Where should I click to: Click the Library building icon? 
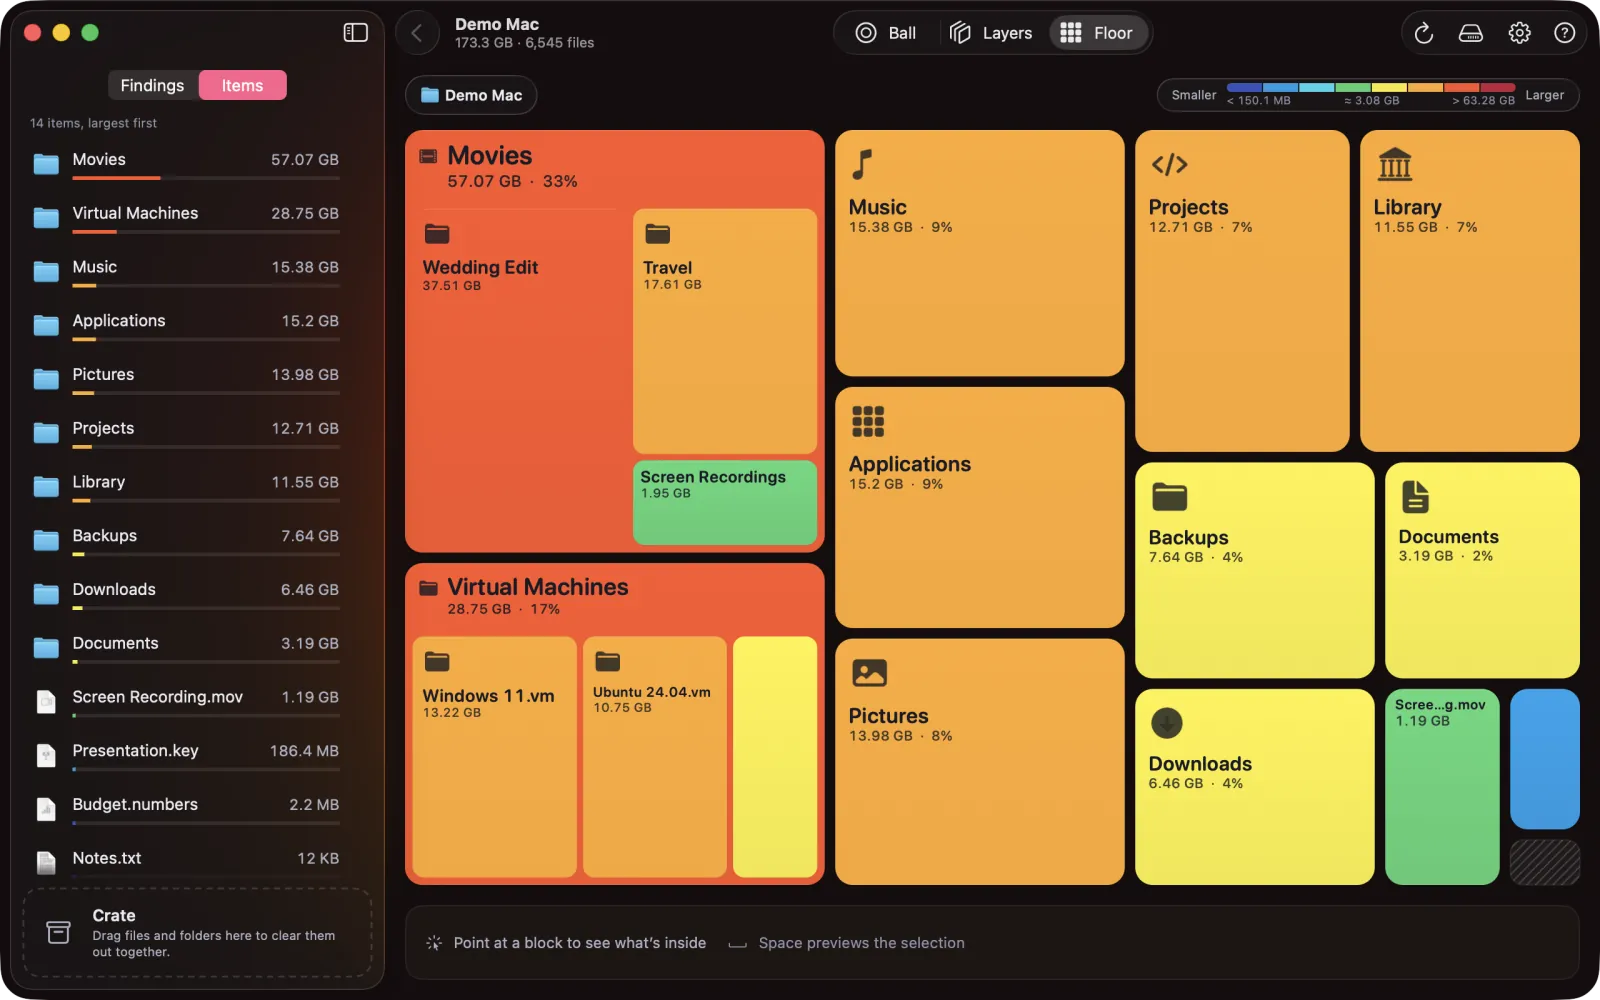(1394, 164)
